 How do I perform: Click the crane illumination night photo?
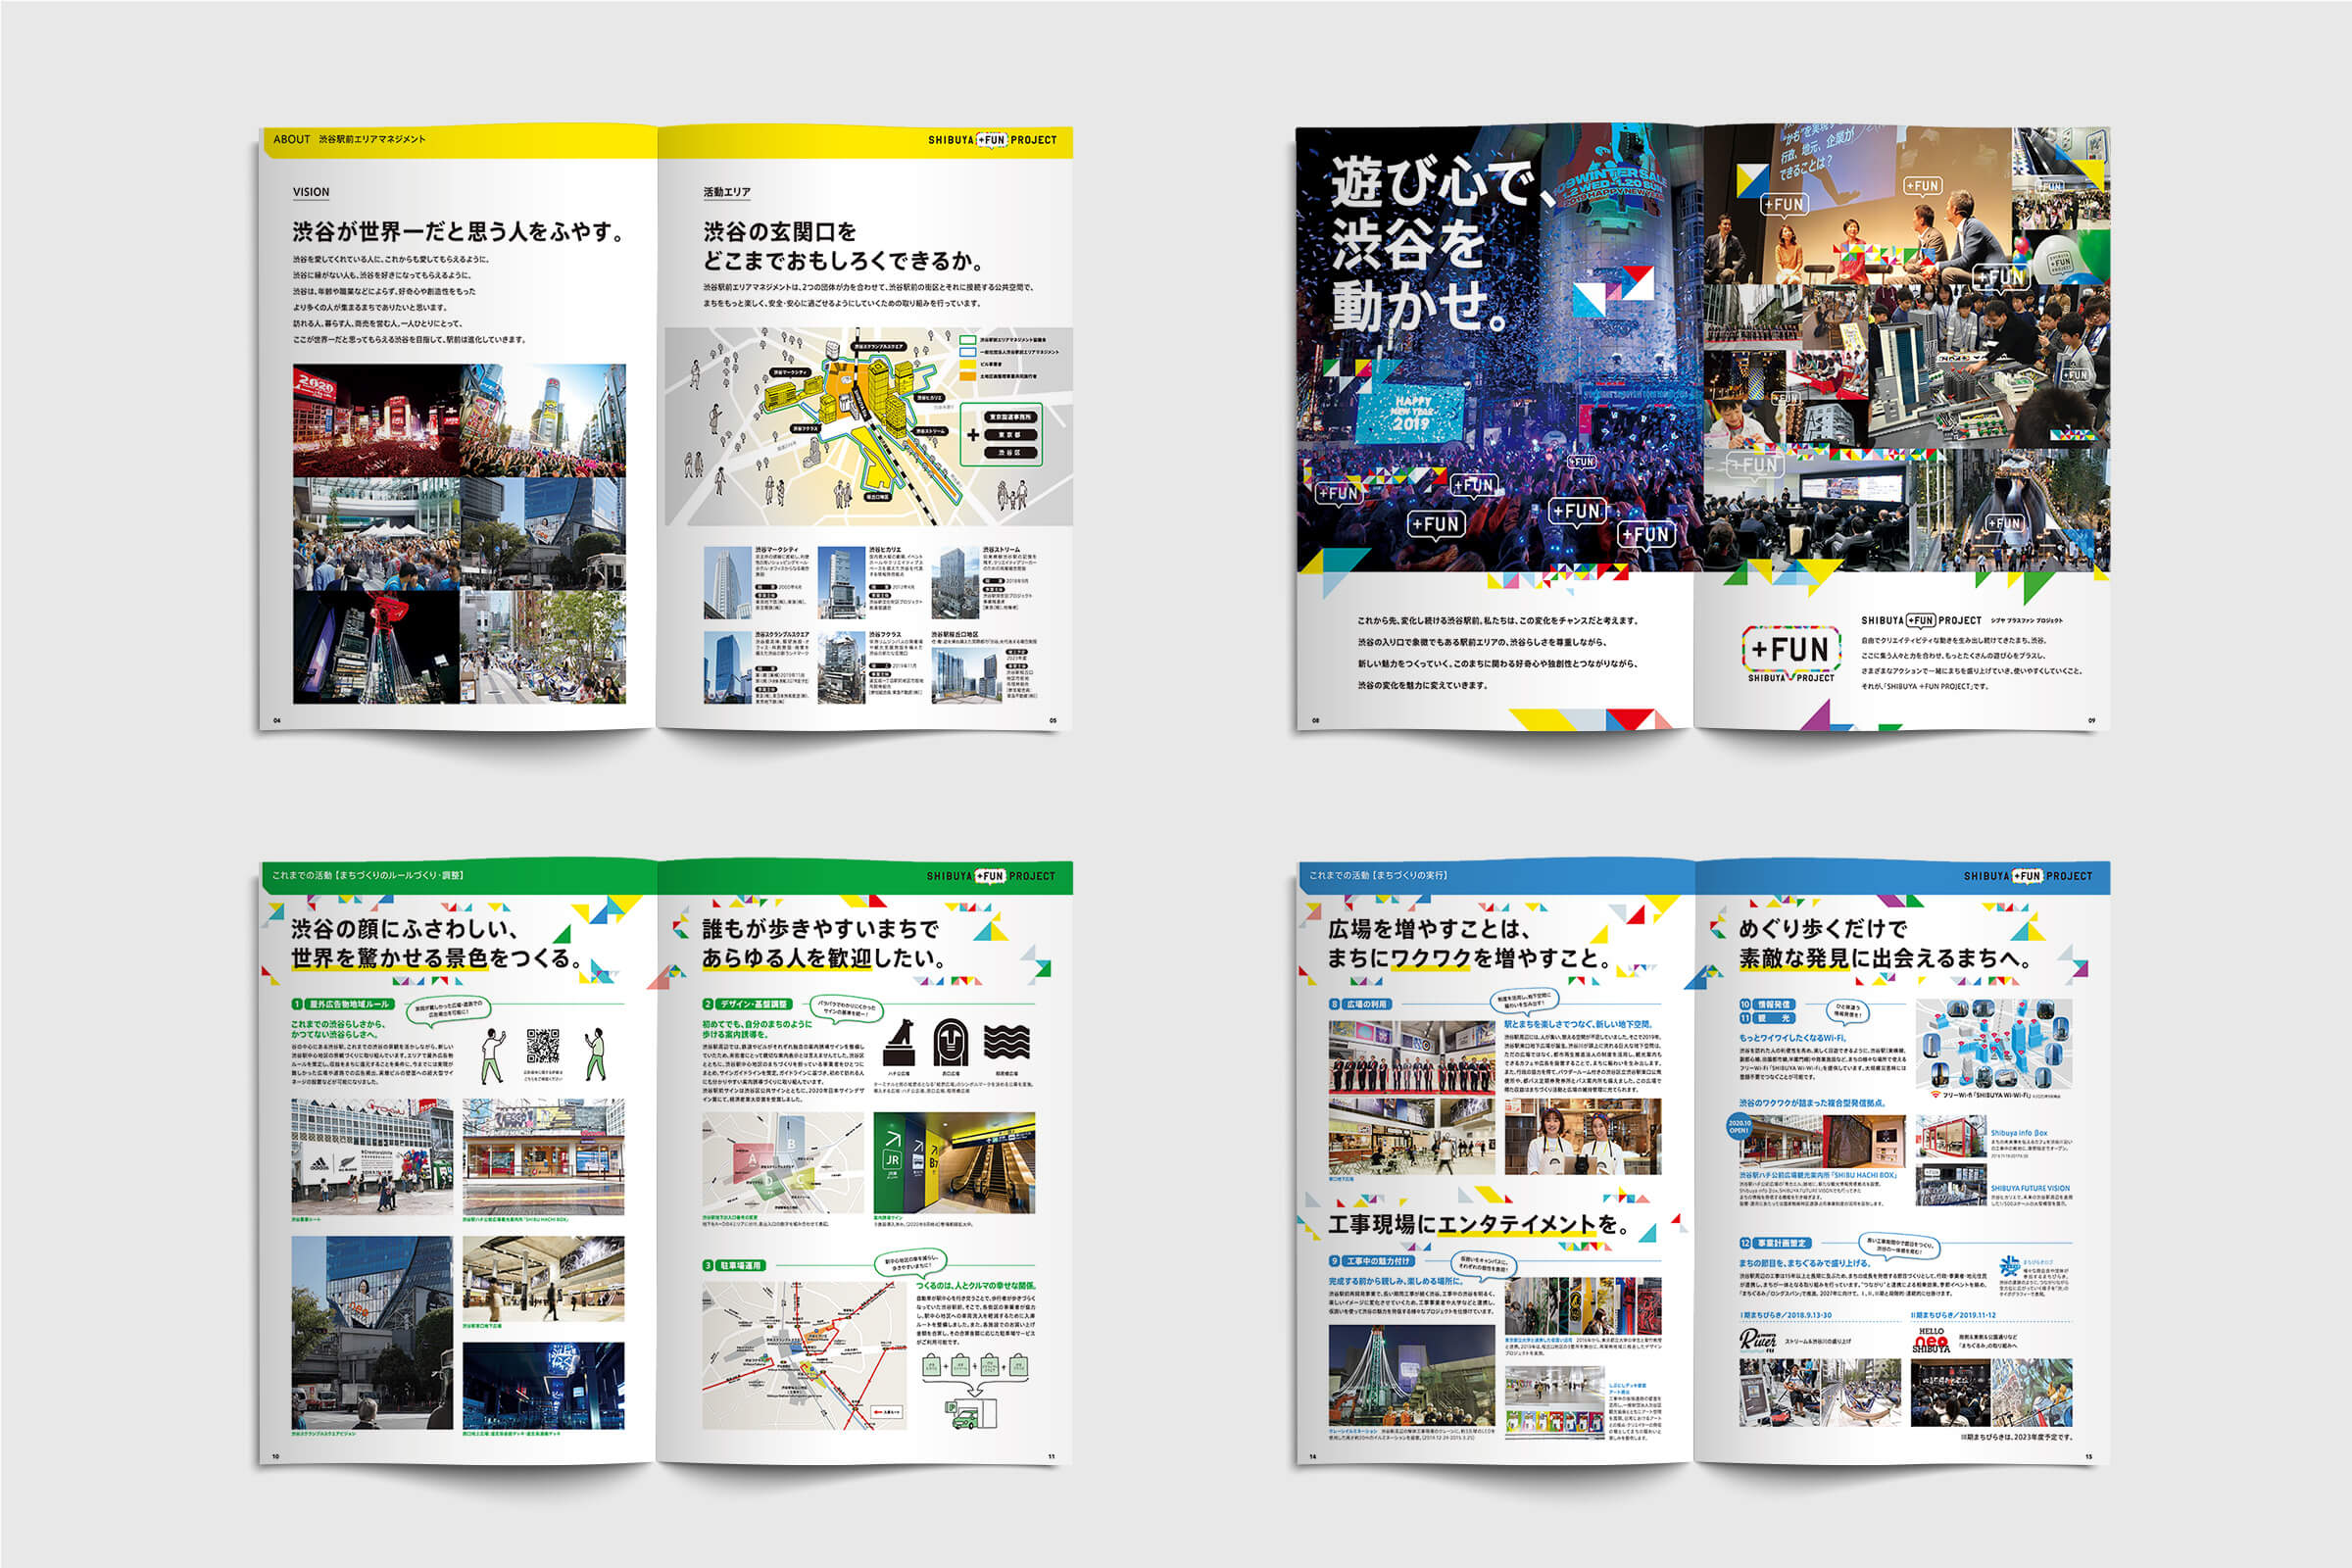1411,1375
